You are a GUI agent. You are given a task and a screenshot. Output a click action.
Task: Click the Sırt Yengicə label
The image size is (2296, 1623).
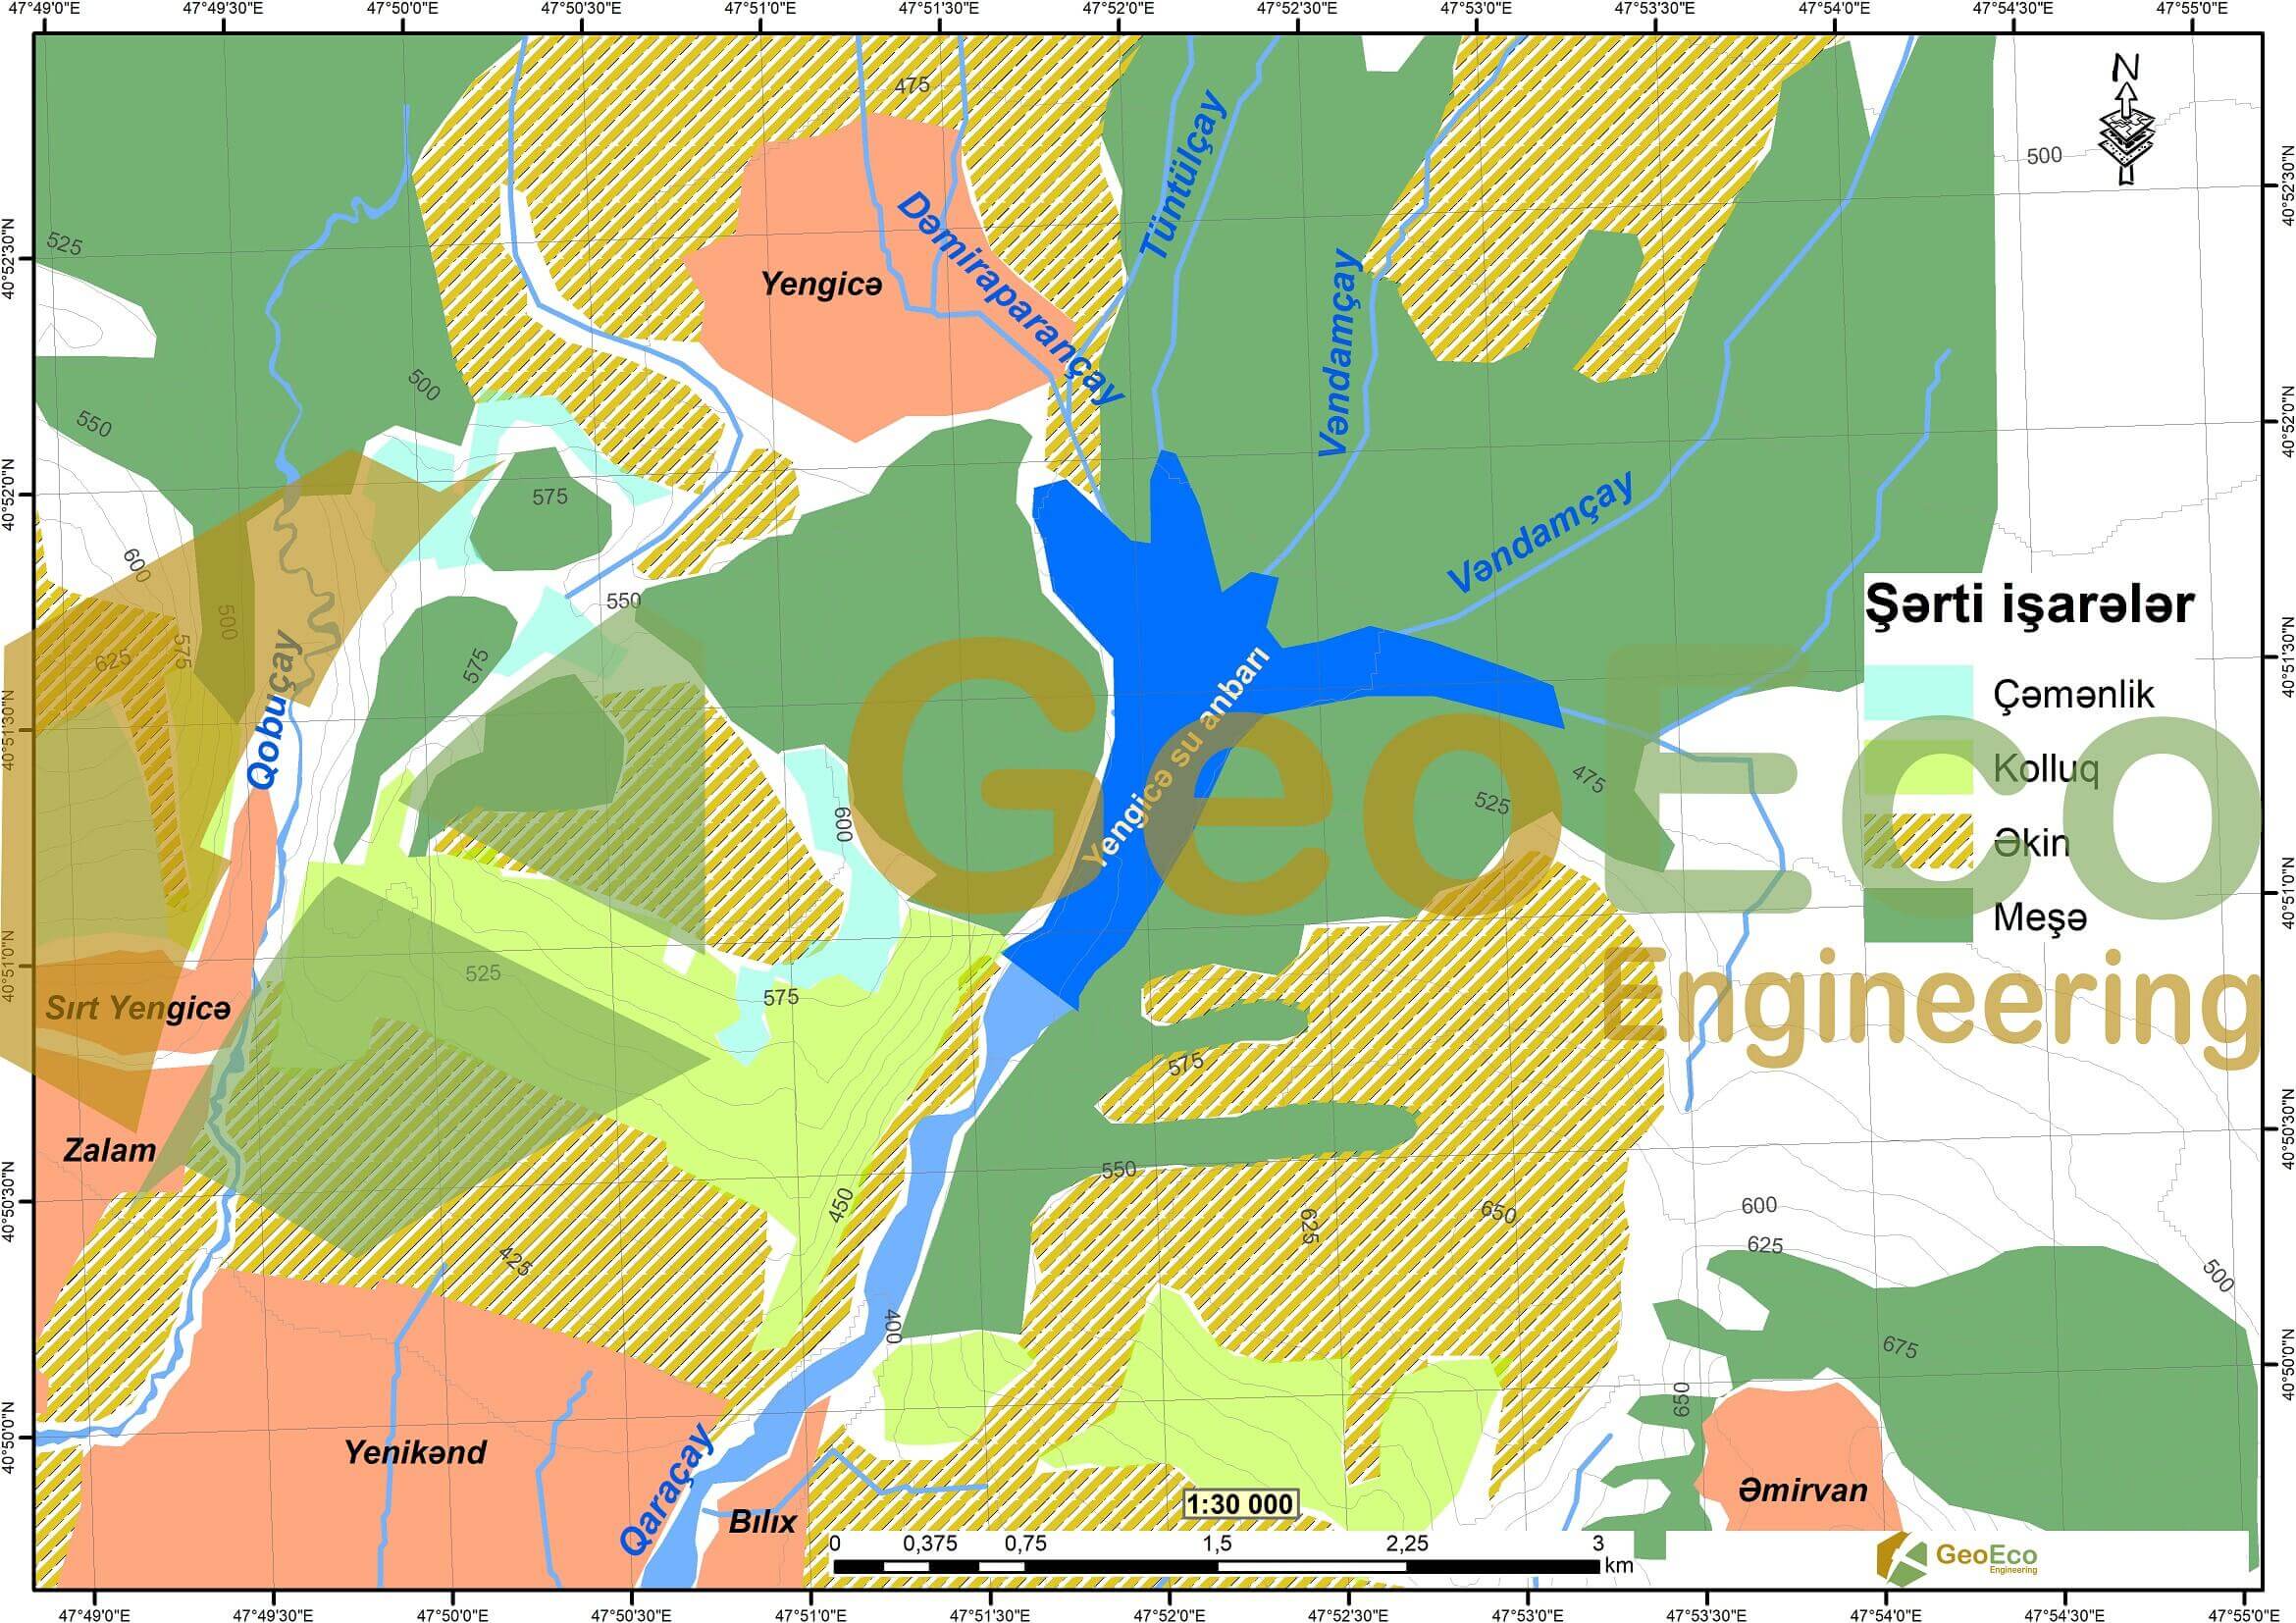(x=138, y=1008)
